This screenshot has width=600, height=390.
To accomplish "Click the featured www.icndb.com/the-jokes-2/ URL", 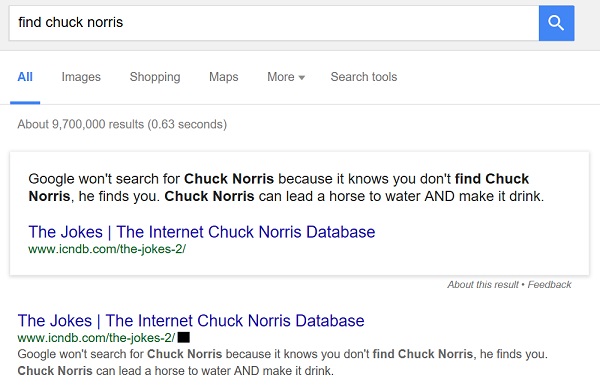I will 107,249.
